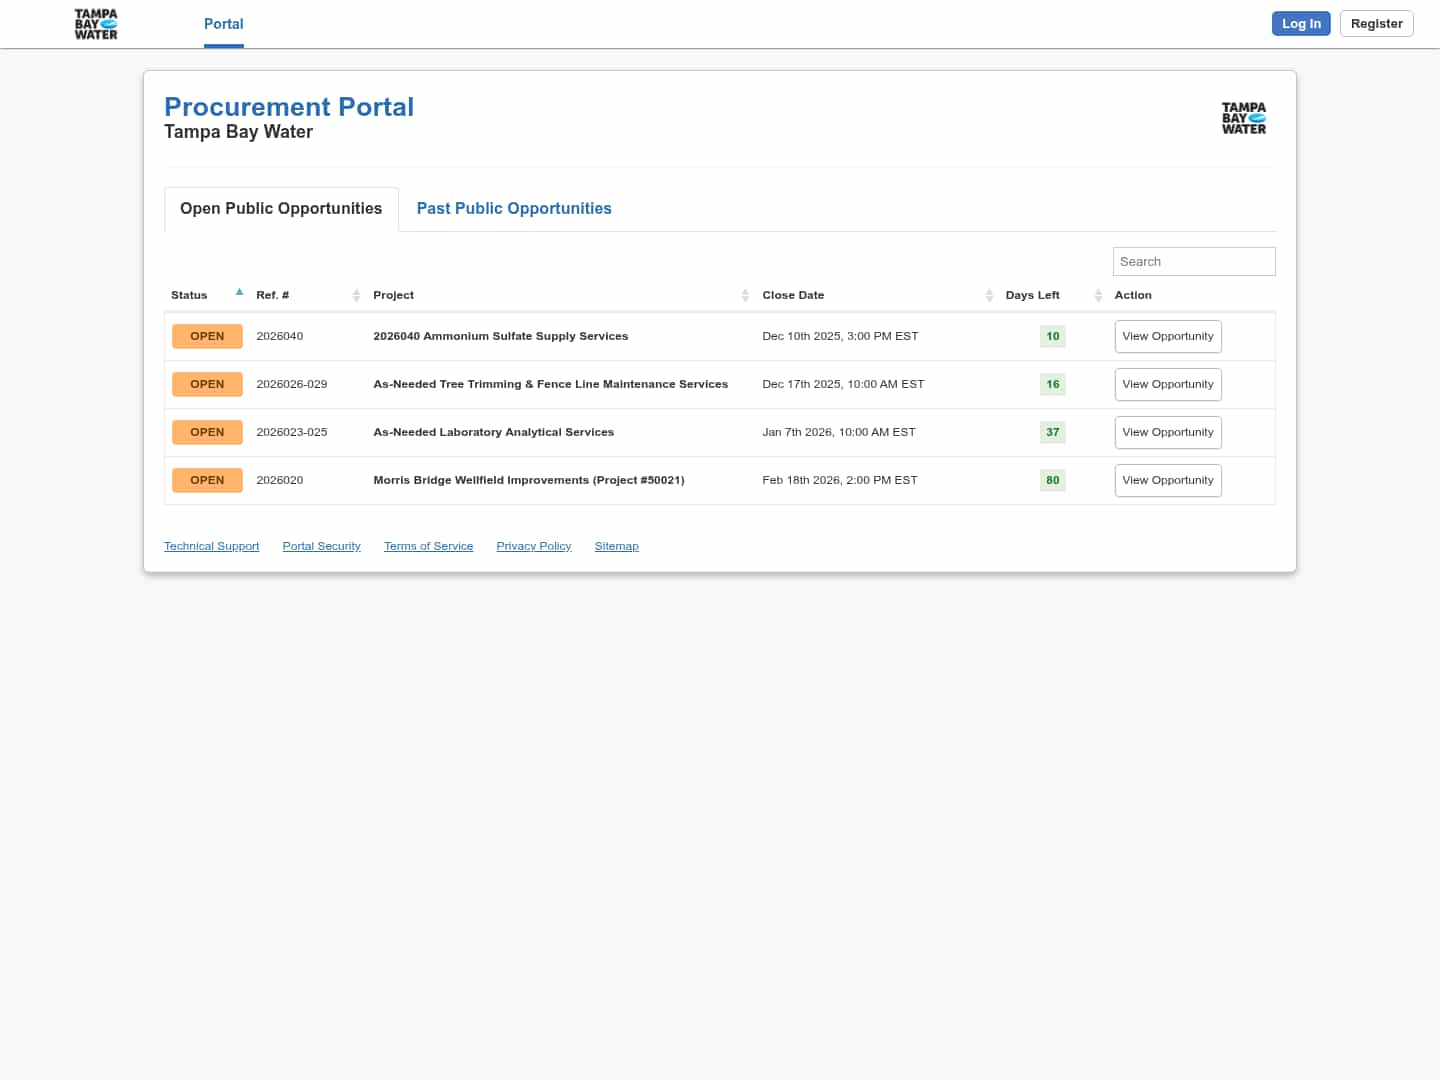Open the Portal navigation menu item
This screenshot has width=1440, height=1080.
(223, 24)
